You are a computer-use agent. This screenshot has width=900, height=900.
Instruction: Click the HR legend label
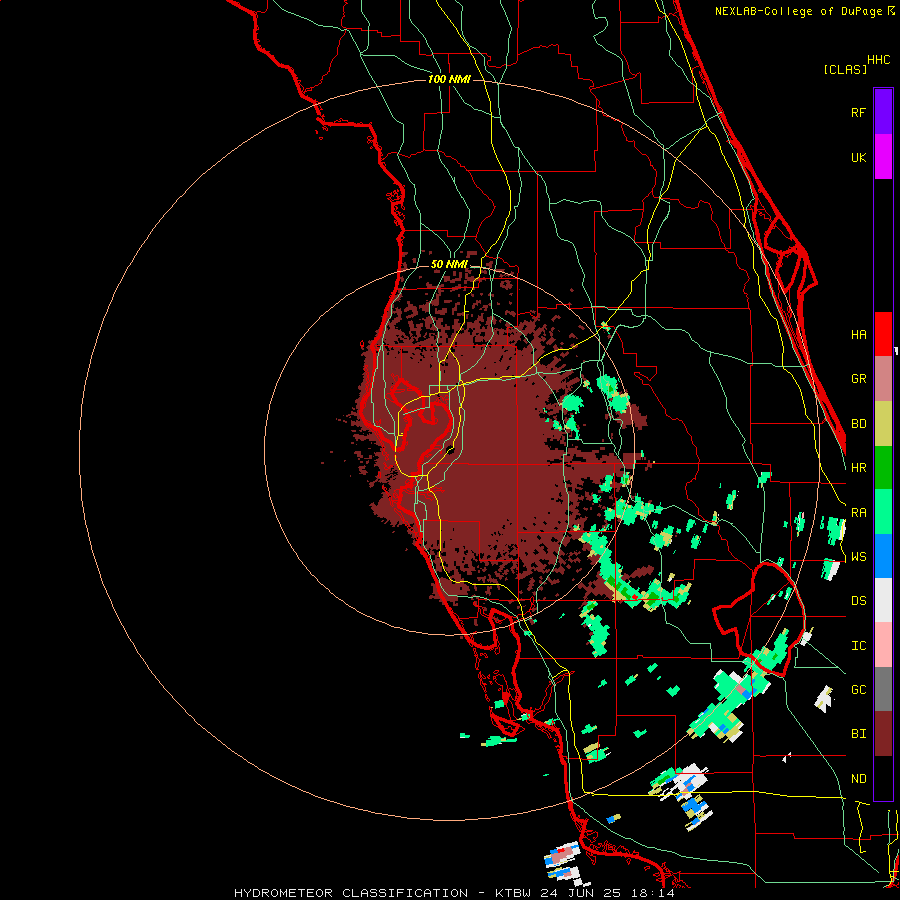coord(858,468)
